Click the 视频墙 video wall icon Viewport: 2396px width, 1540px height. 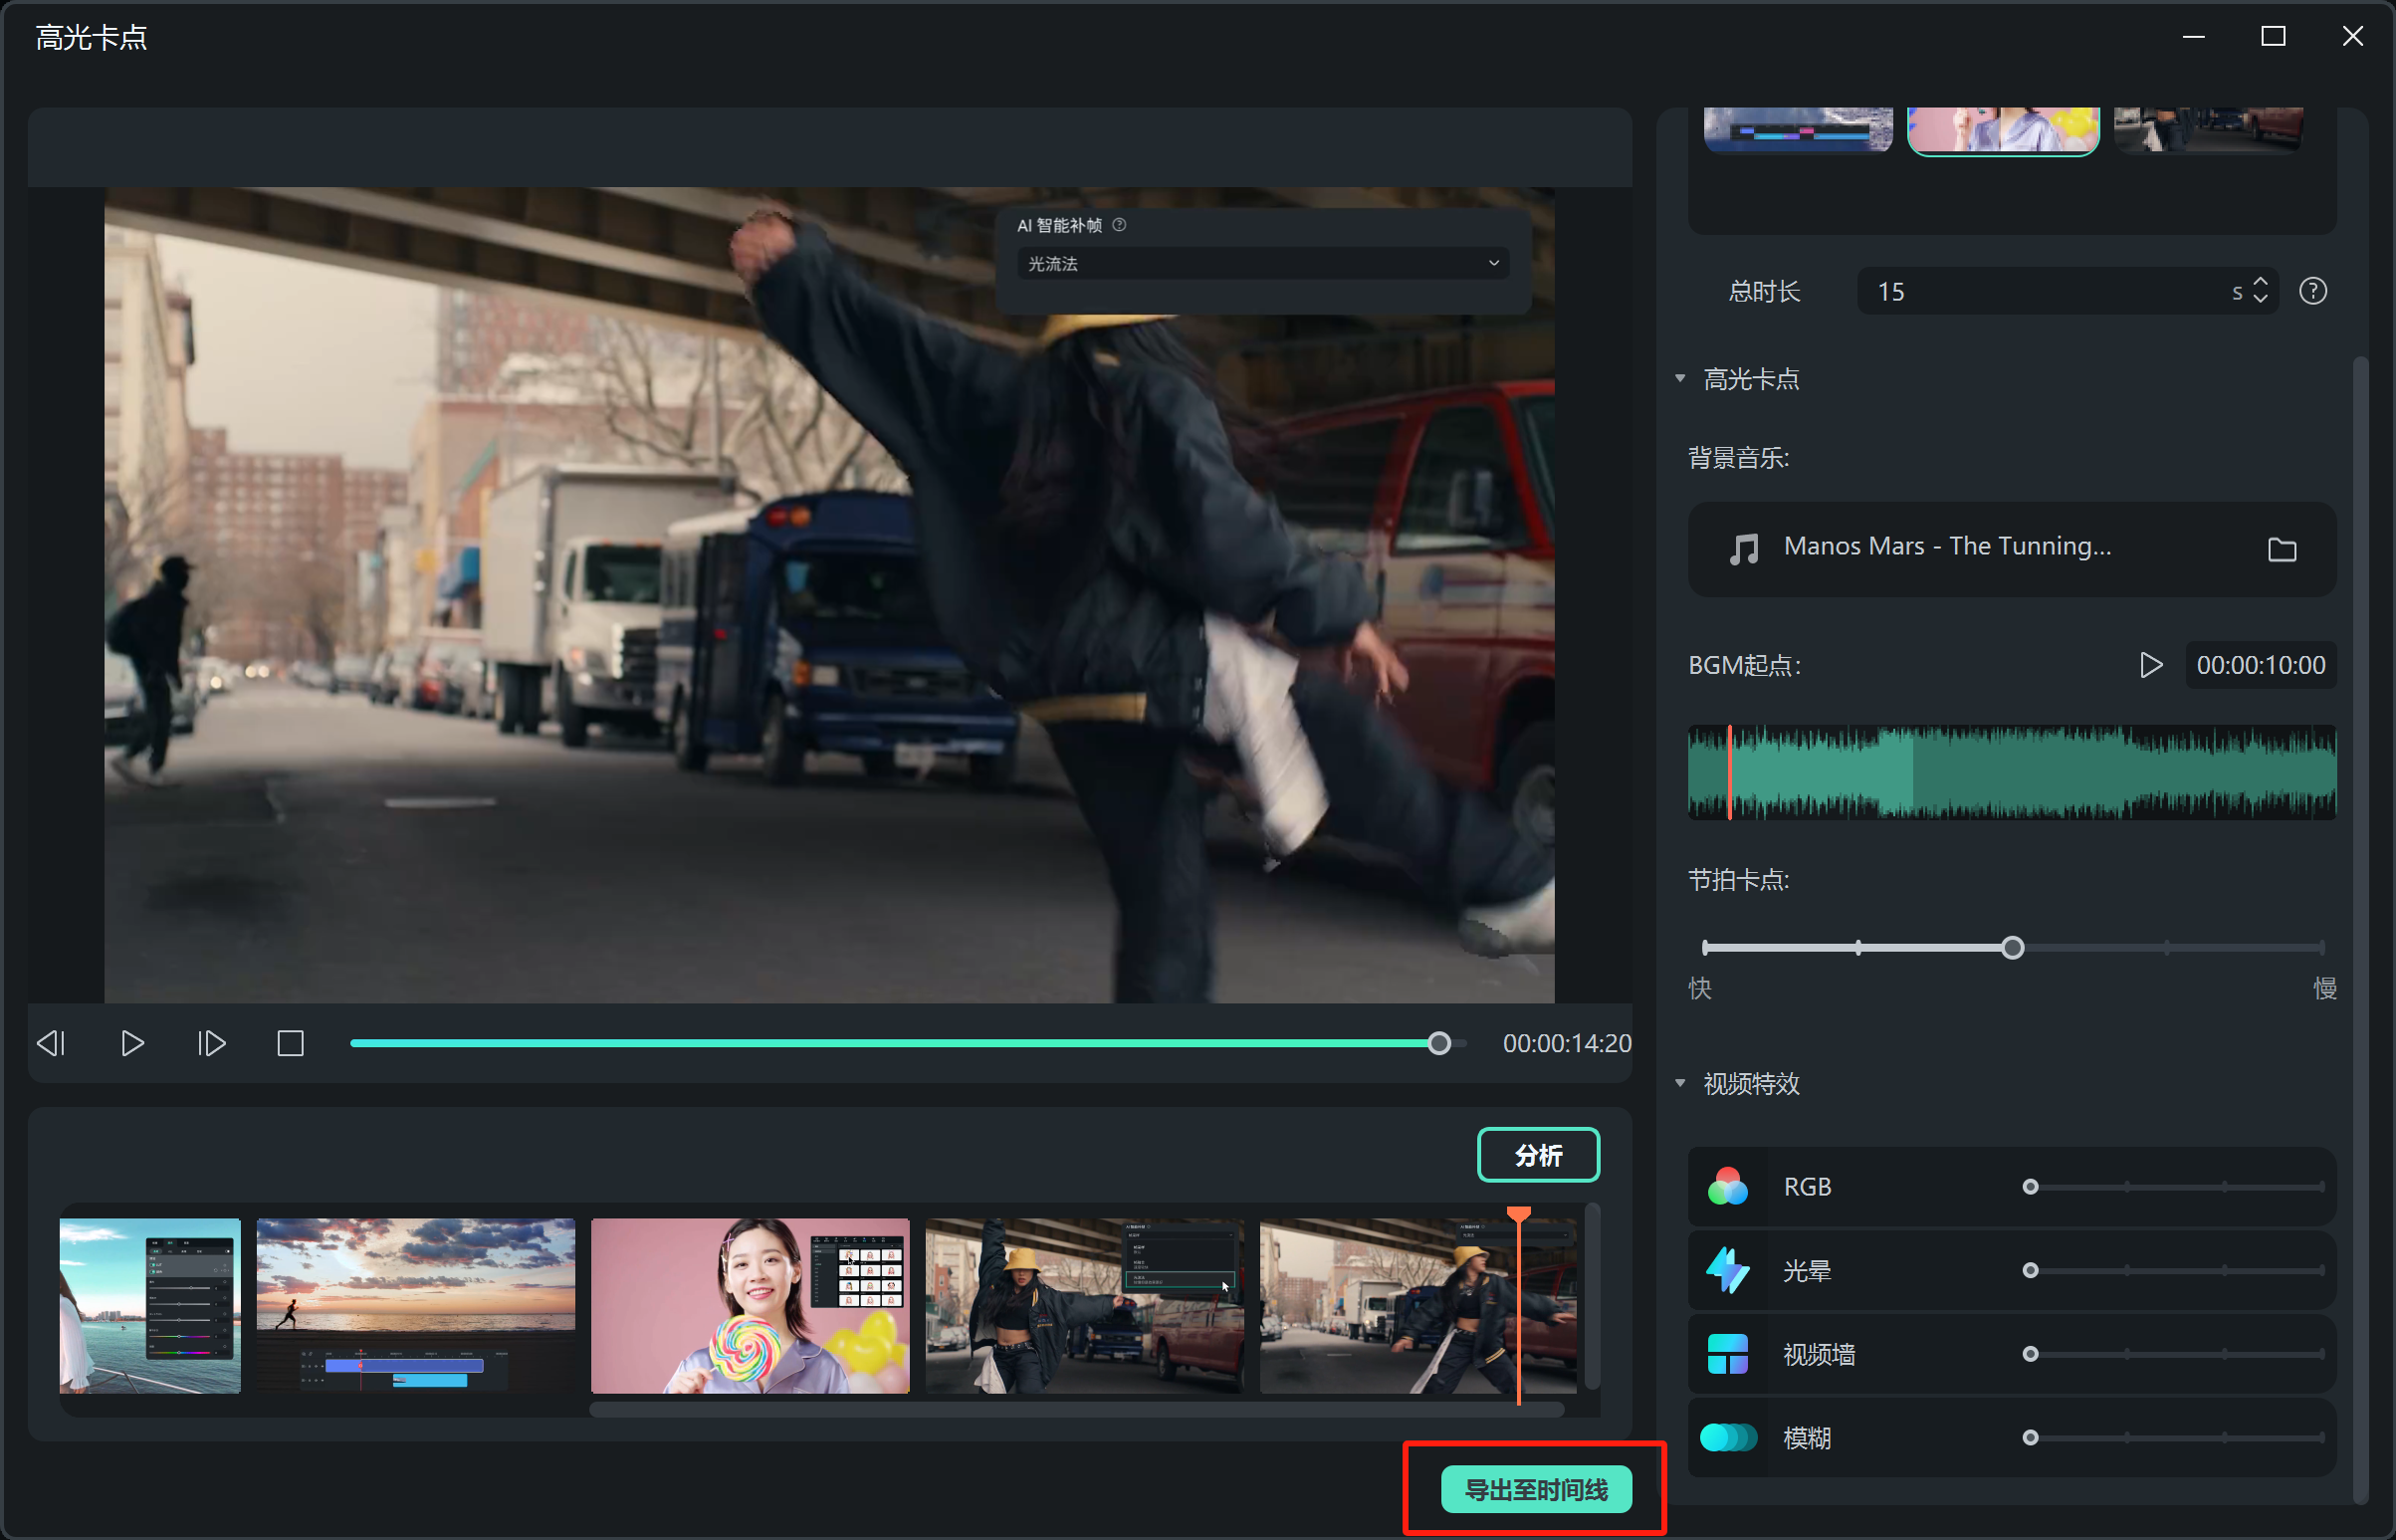tap(1727, 1355)
